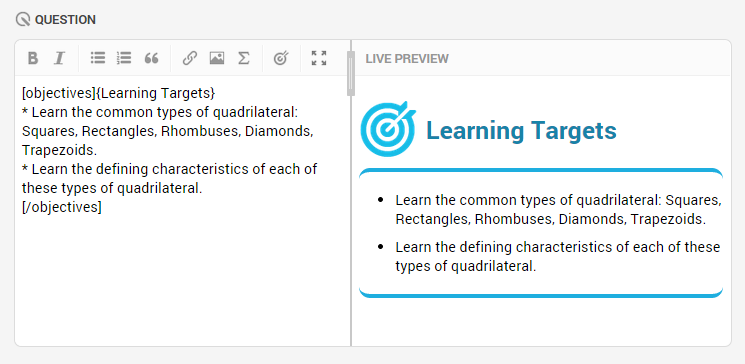Add a blockquote with quote icon

[x=151, y=58]
